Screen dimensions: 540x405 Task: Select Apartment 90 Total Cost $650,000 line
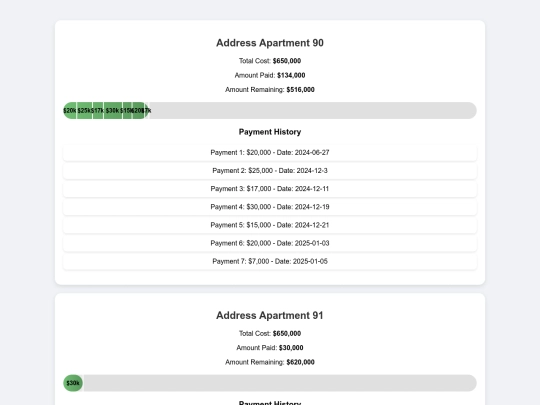pyautogui.click(x=270, y=61)
